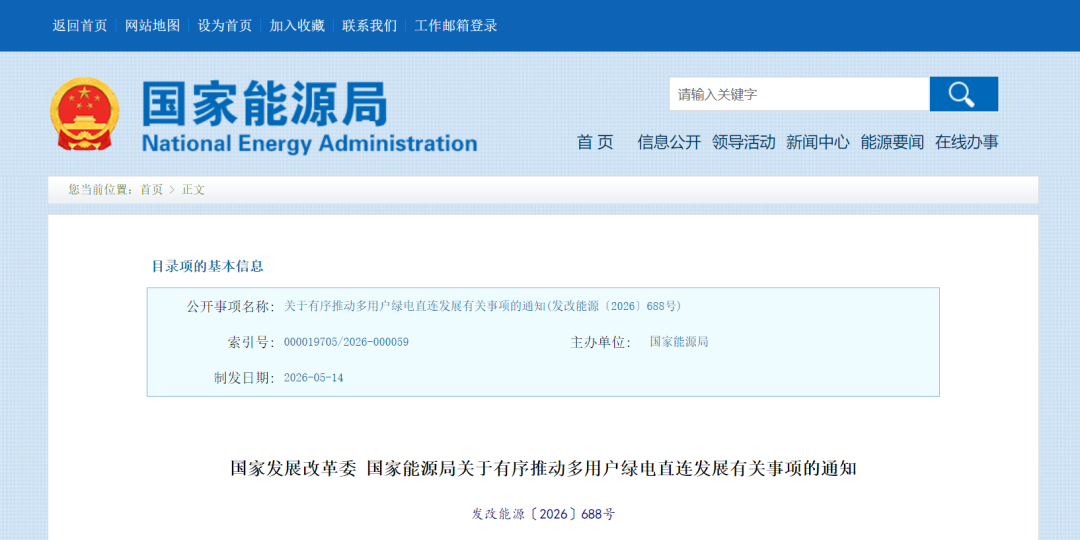This screenshot has height=540, width=1080.
Task: Open 联系我们 link
Action: coord(369,25)
